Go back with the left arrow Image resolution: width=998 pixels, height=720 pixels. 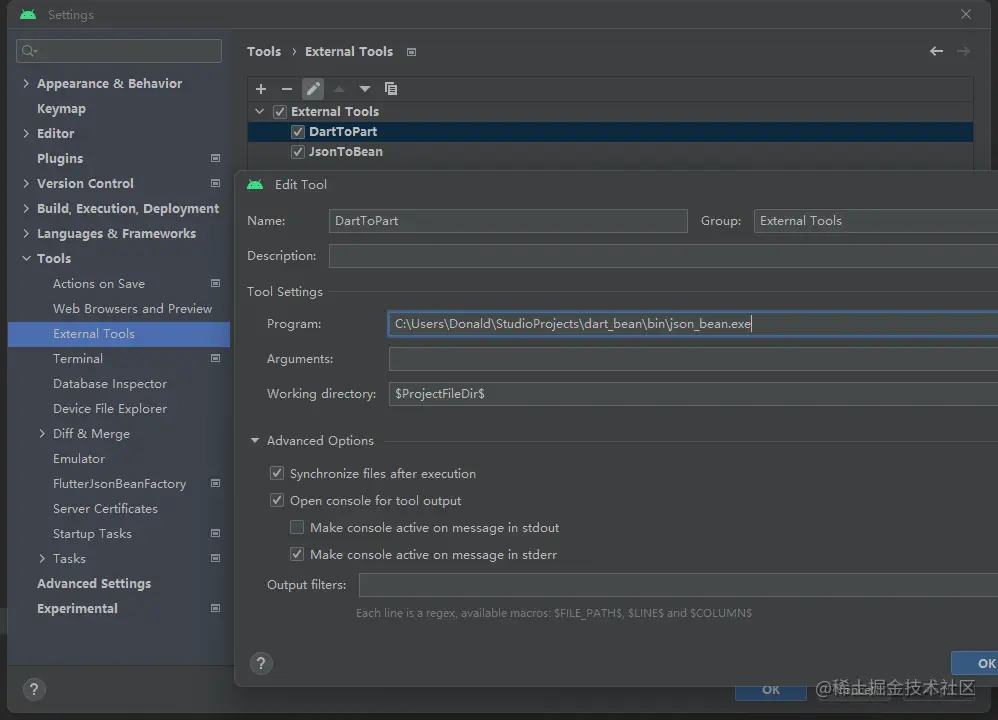[x=936, y=52]
